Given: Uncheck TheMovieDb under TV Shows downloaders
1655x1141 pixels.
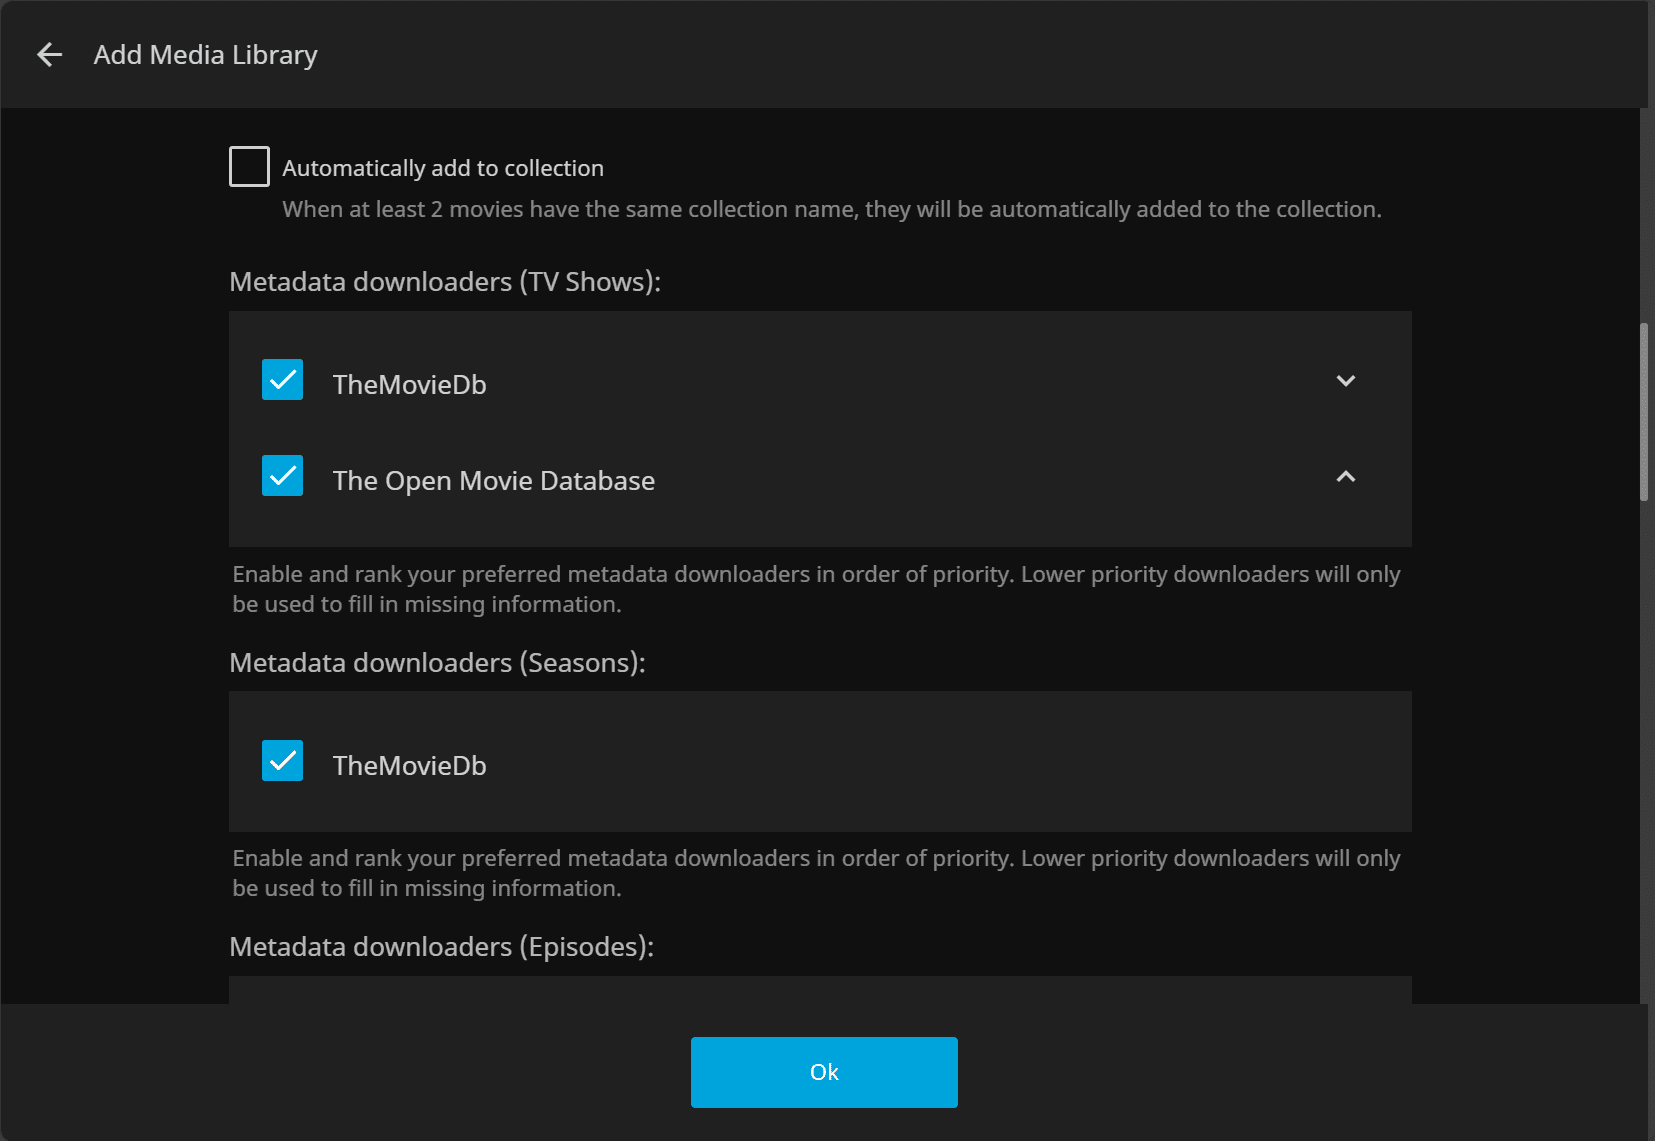Looking at the screenshot, I should tap(282, 380).
